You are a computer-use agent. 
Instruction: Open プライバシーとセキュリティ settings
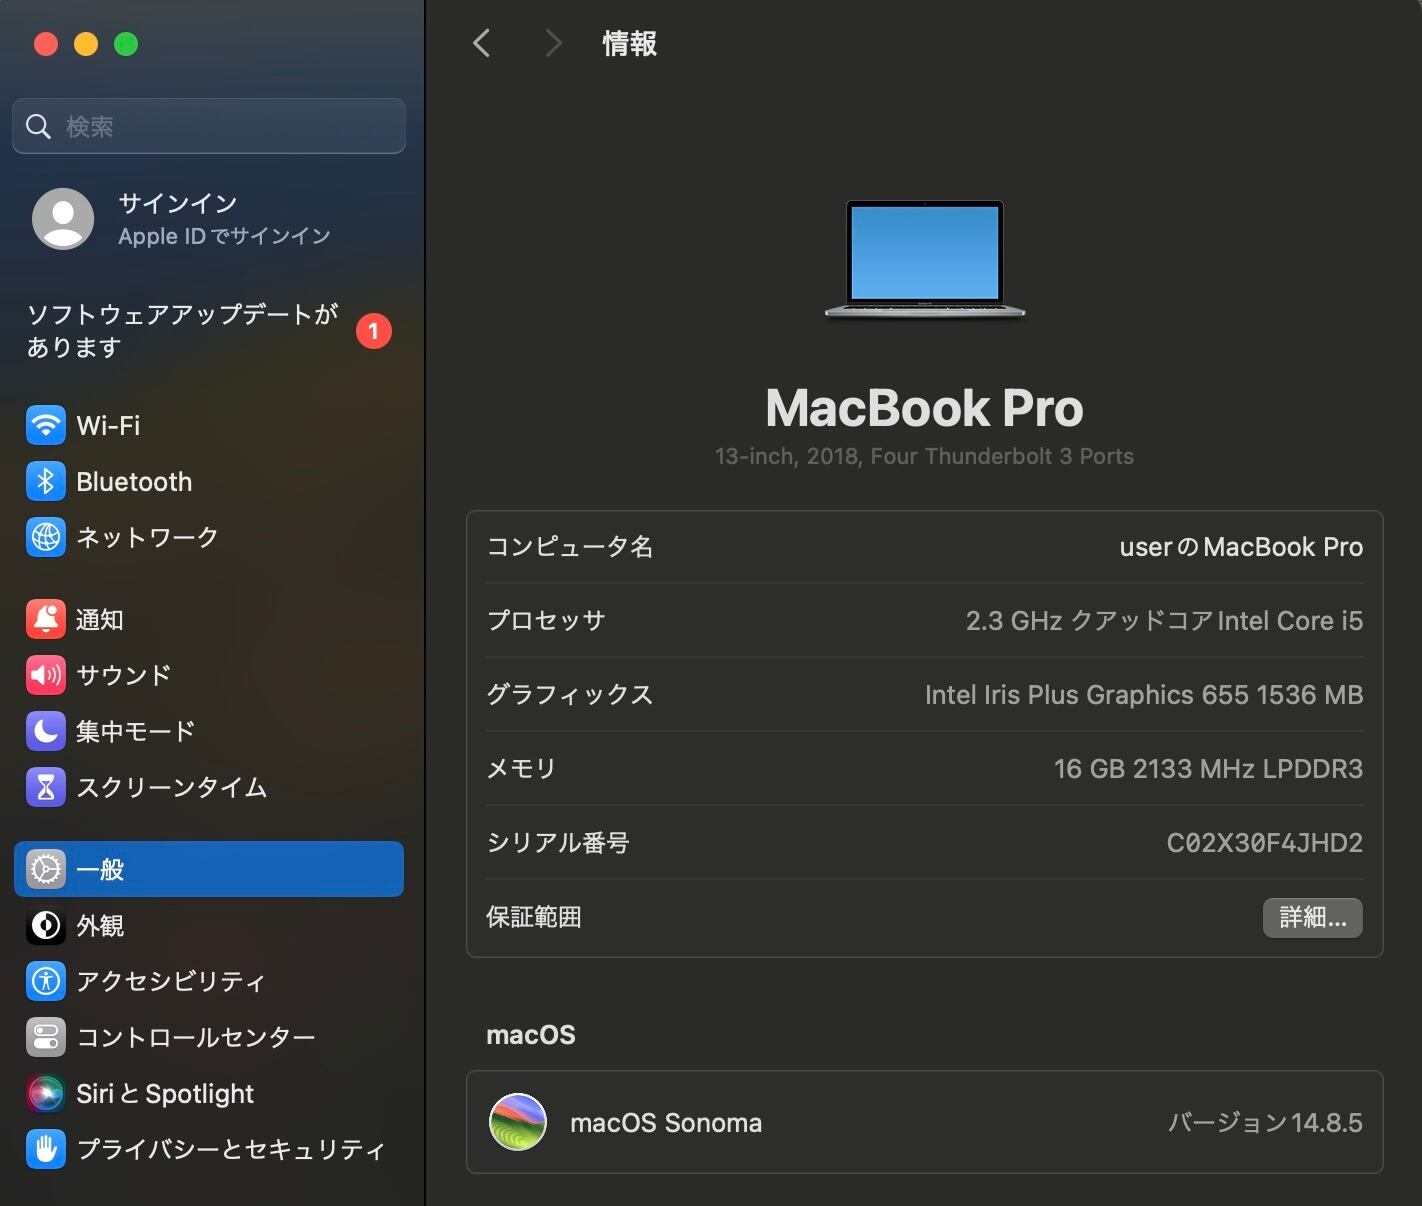(x=209, y=1149)
